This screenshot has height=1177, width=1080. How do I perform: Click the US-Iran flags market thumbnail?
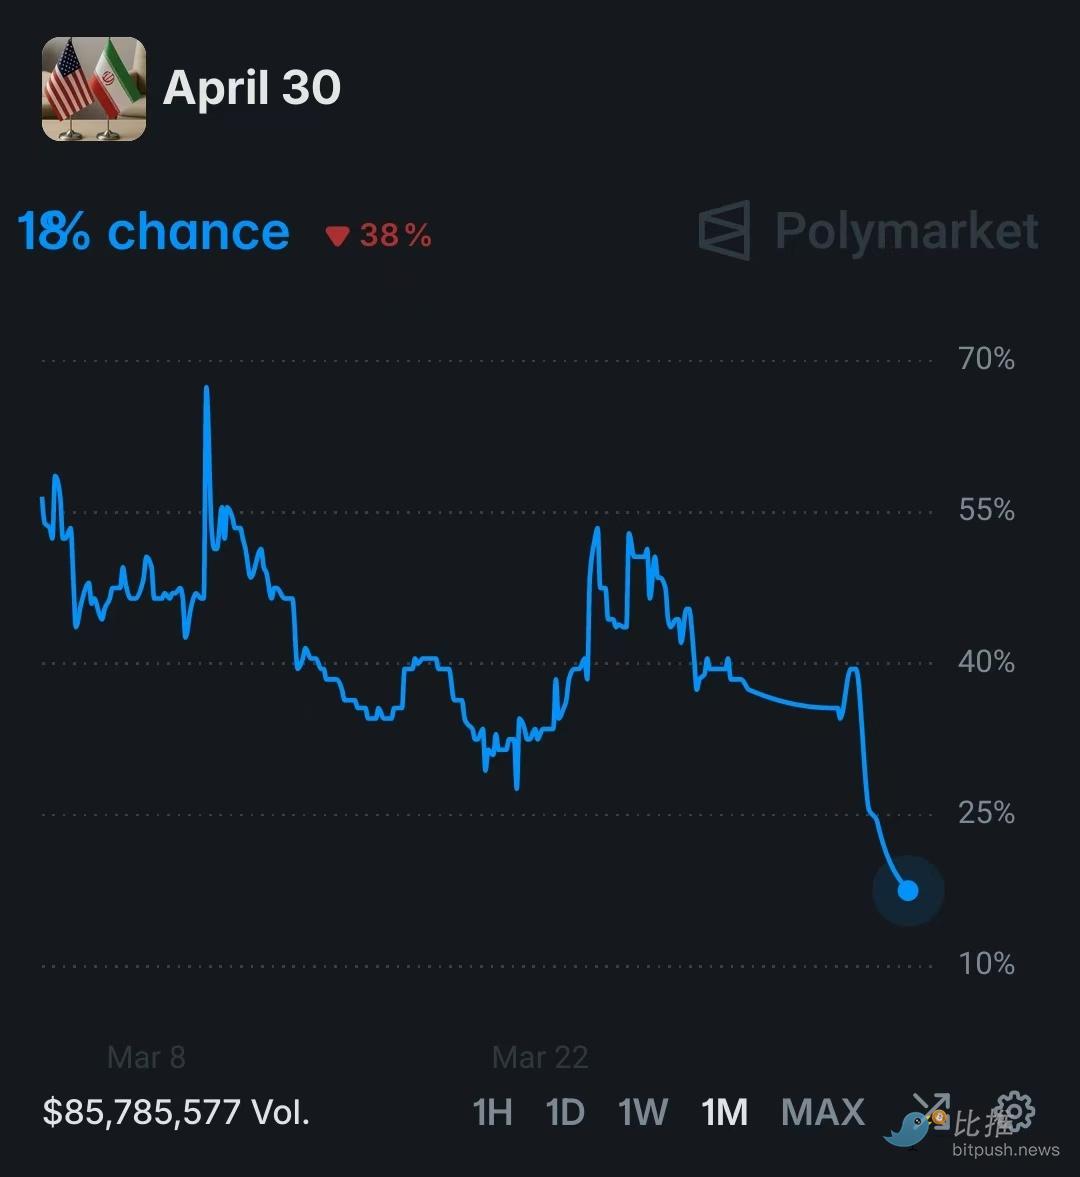[x=94, y=89]
